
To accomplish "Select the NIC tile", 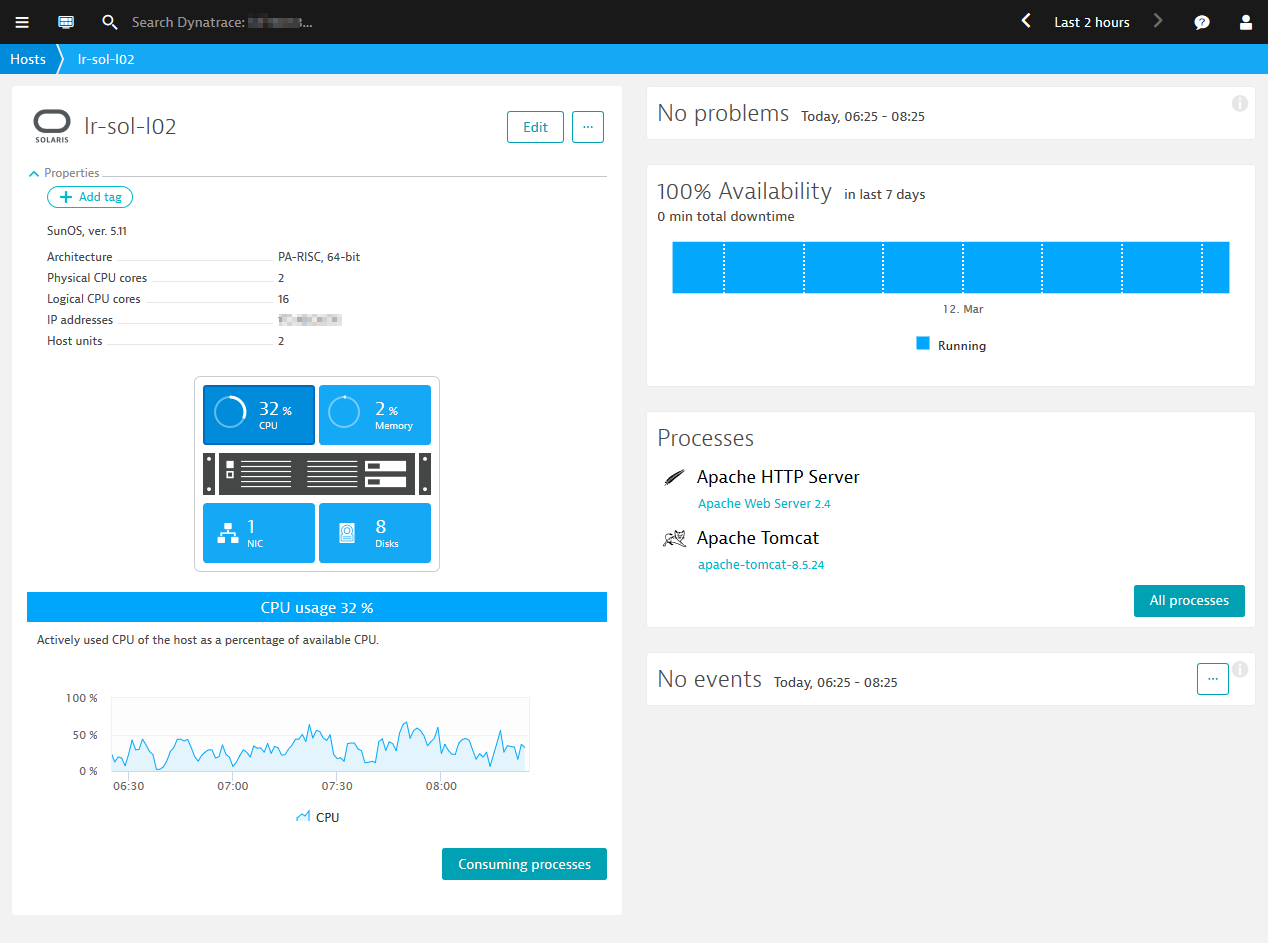I will [259, 533].
